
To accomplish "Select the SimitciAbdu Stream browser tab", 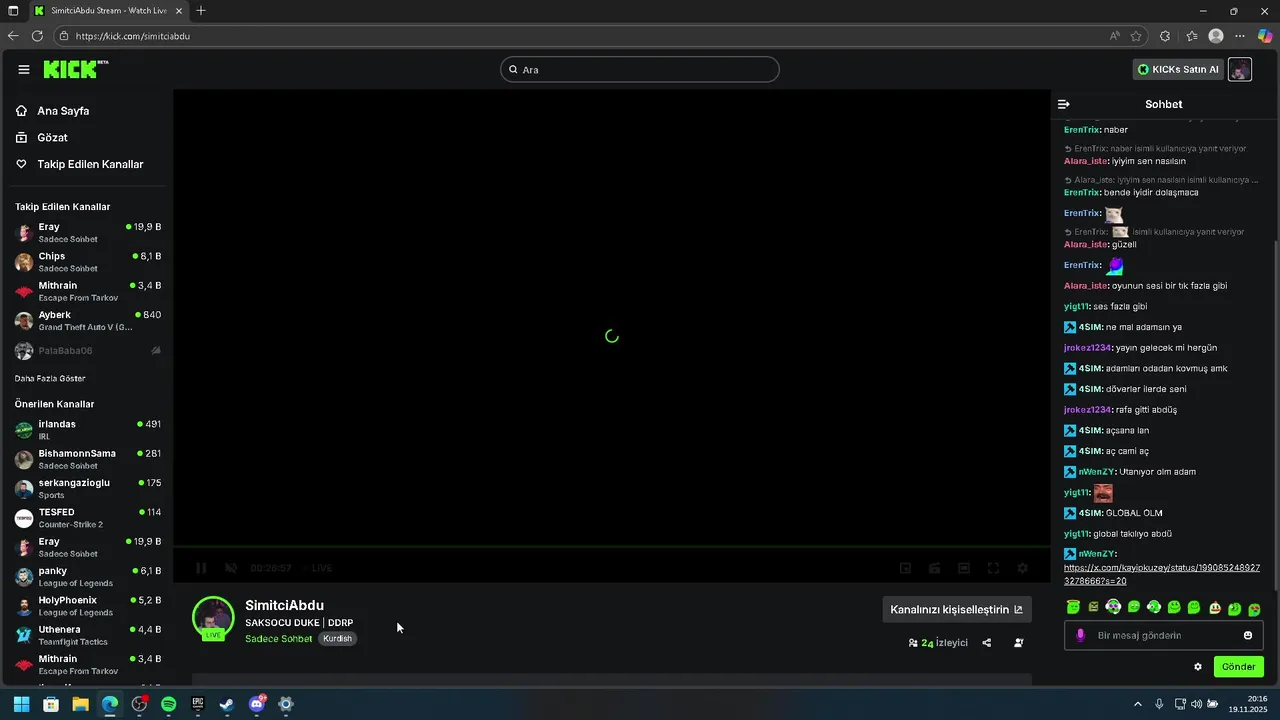I will pos(108,11).
